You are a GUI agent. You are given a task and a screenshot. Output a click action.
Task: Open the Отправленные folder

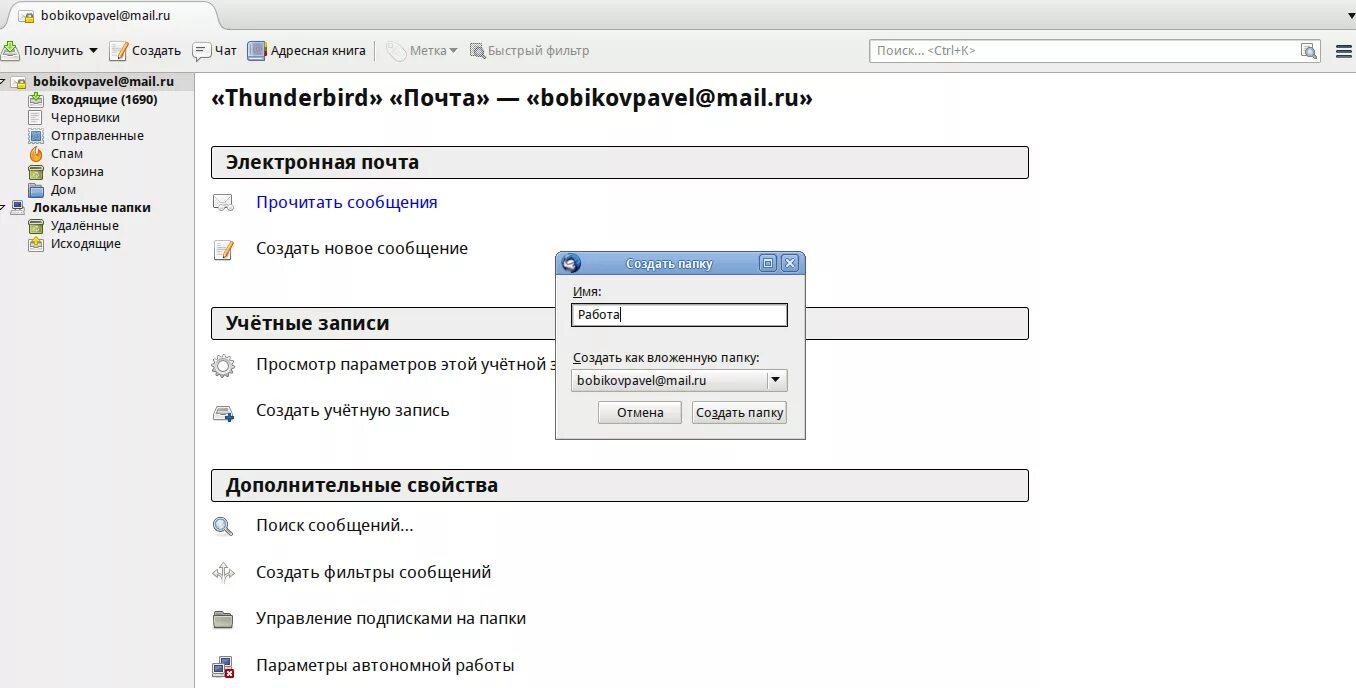click(97, 136)
